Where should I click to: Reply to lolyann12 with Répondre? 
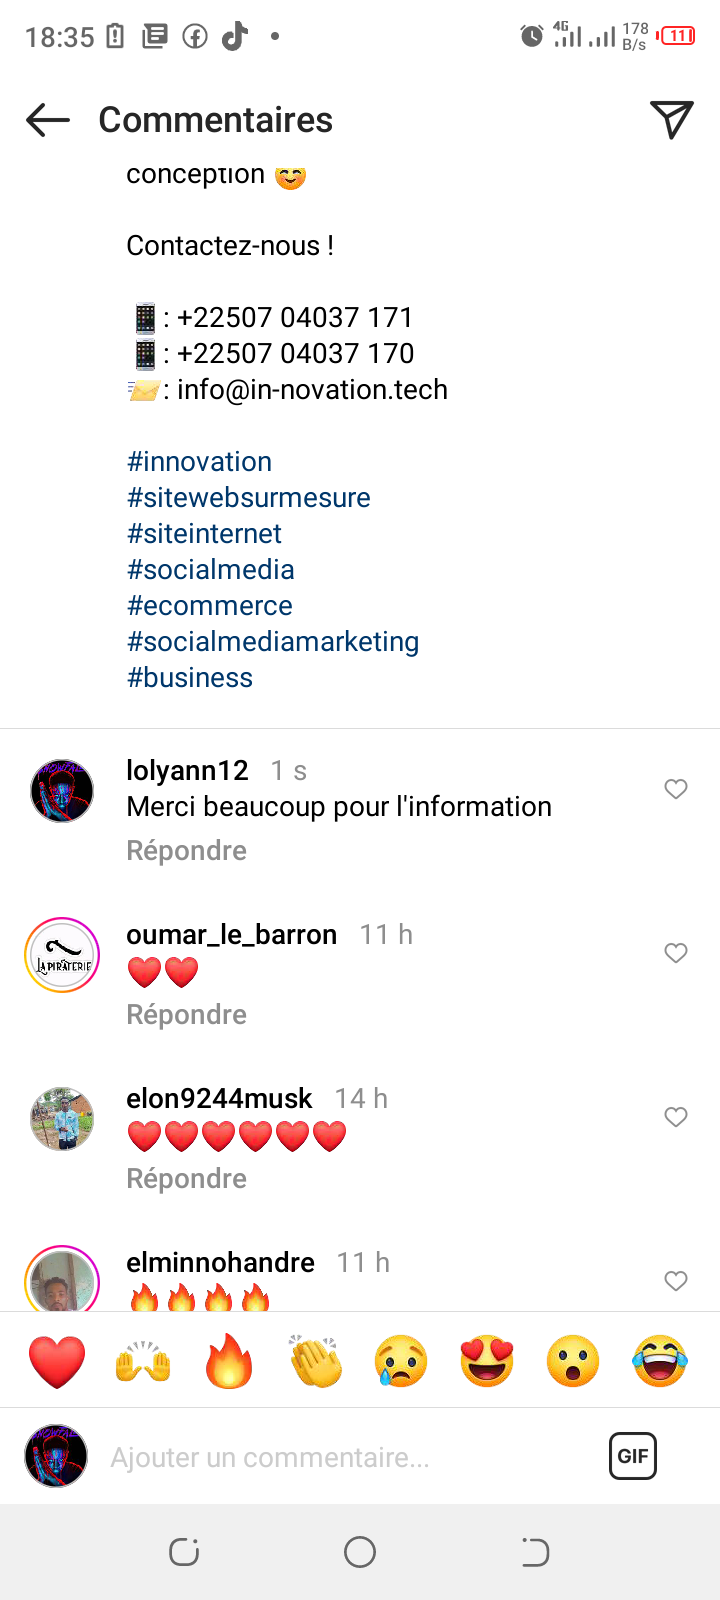(x=186, y=851)
